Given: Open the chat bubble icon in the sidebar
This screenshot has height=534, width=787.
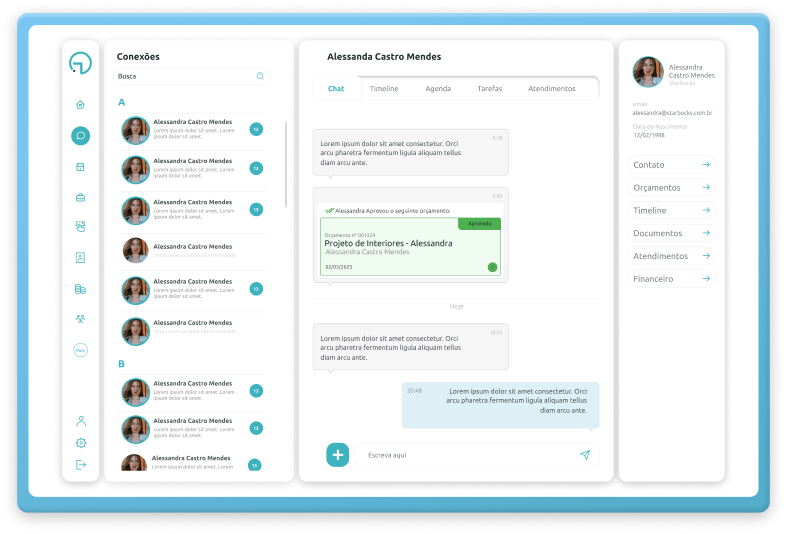Looking at the screenshot, I should tap(80, 136).
